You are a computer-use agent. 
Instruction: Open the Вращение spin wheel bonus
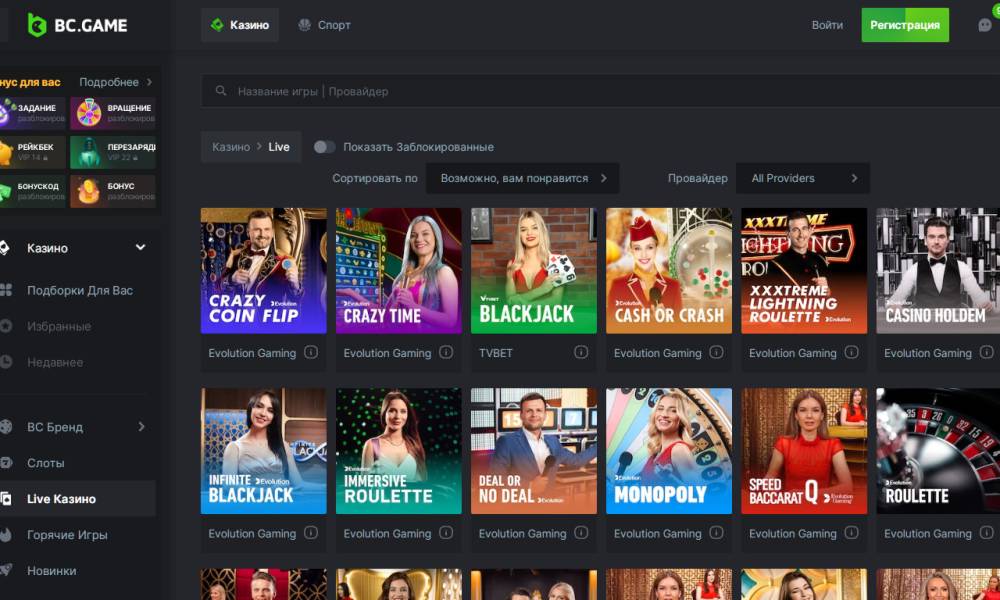[x=113, y=113]
